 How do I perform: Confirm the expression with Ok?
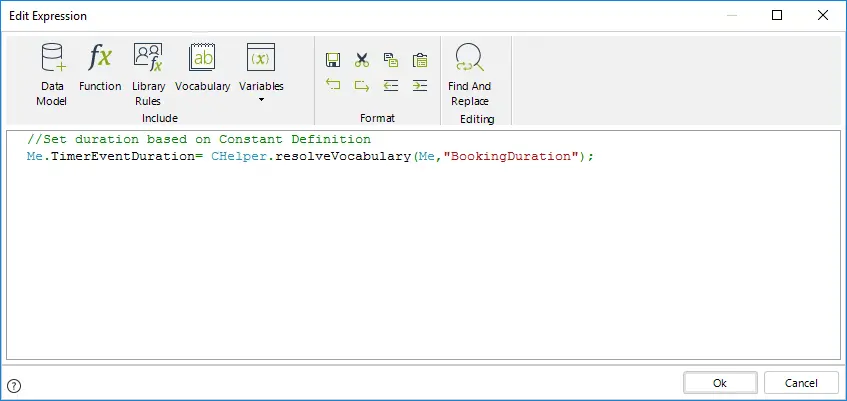tap(720, 383)
